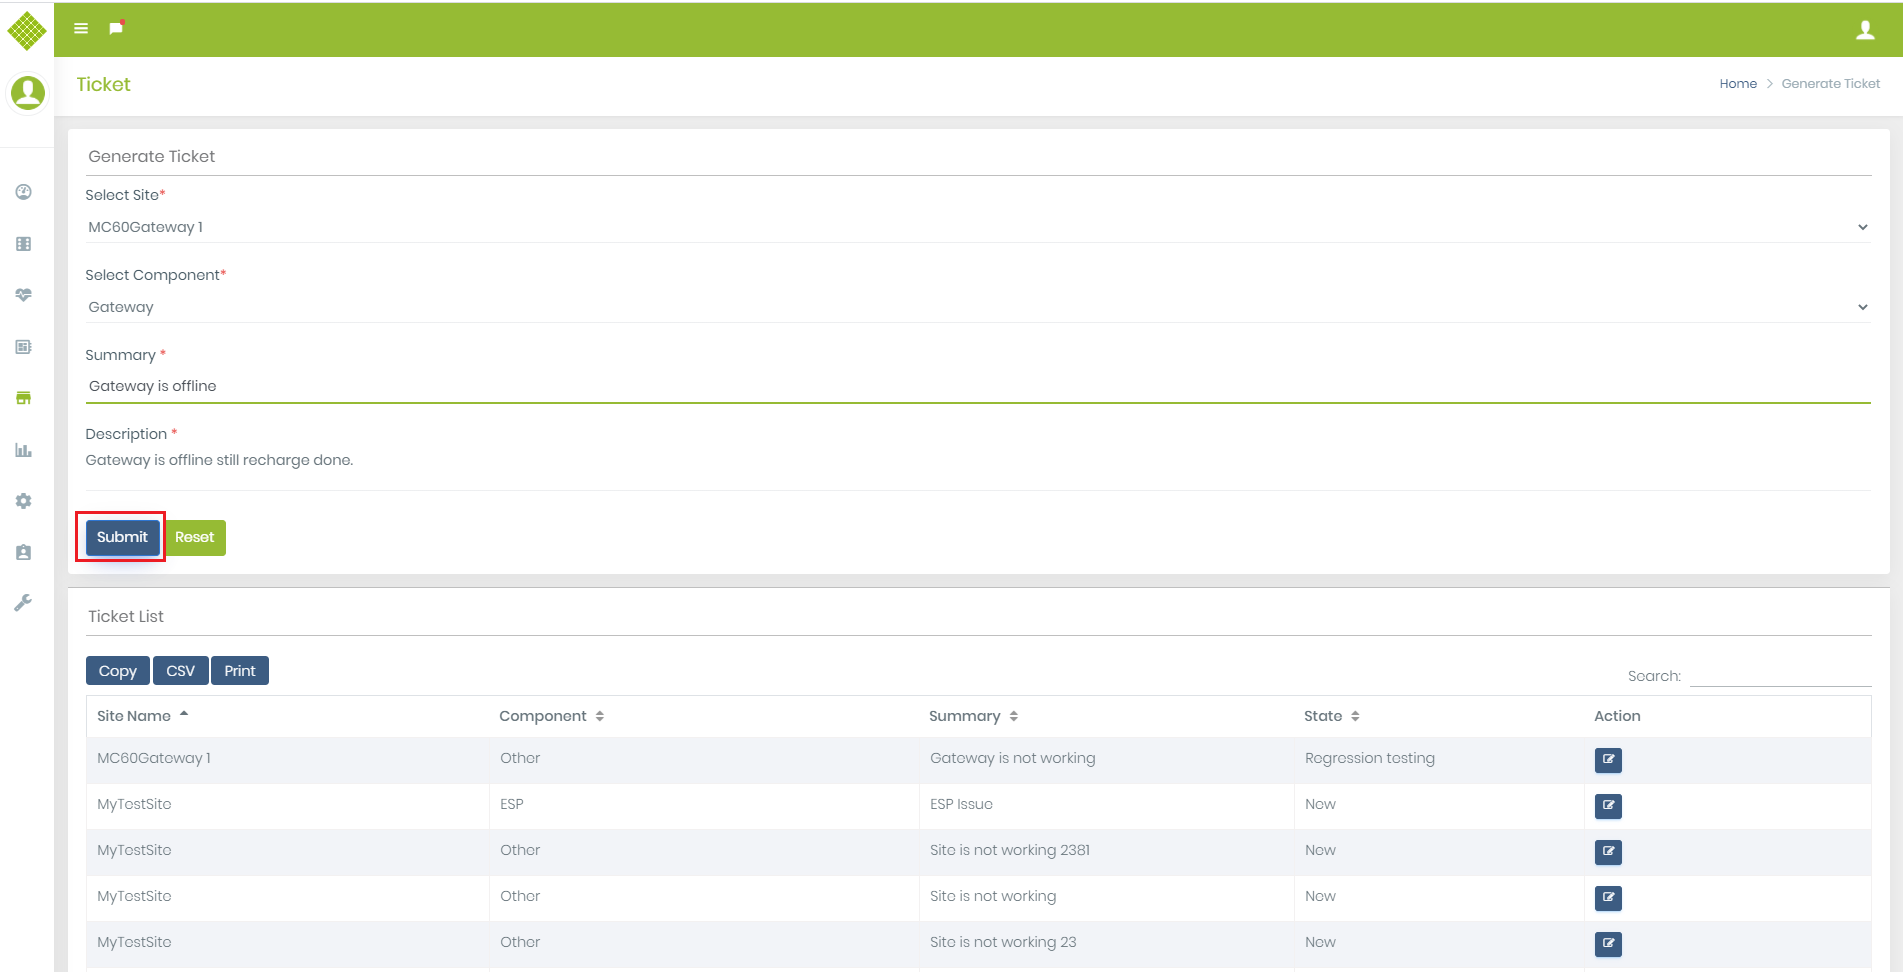Expand the Select Site dropdown
The height and width of the screenshot is (972, 1903).
pos(977,227)
